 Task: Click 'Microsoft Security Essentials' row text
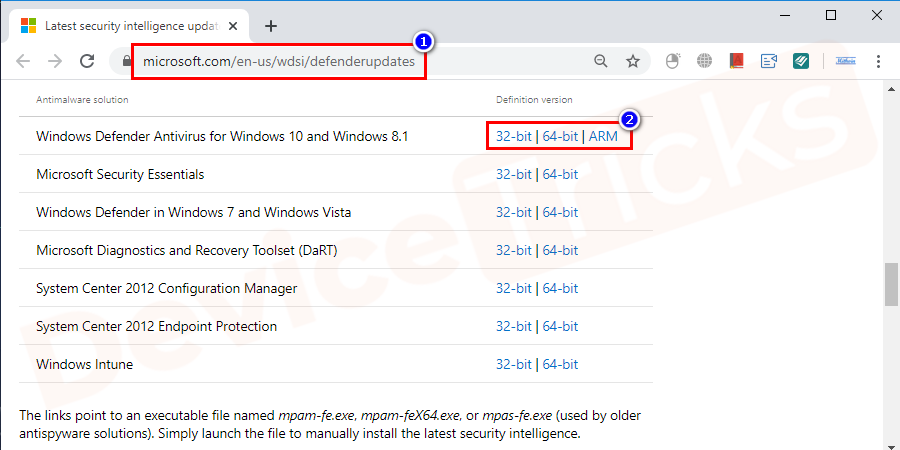pyautogui.click(x=120, y=174)
